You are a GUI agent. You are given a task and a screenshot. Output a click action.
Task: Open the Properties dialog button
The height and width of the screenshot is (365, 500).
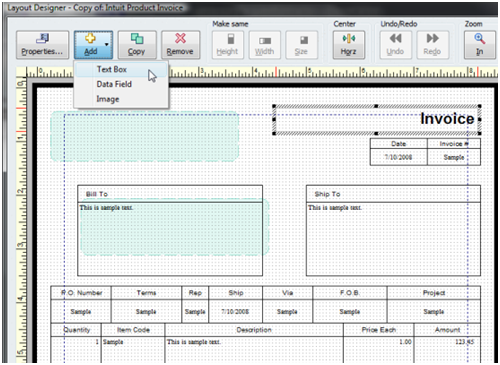coord(42,45)
